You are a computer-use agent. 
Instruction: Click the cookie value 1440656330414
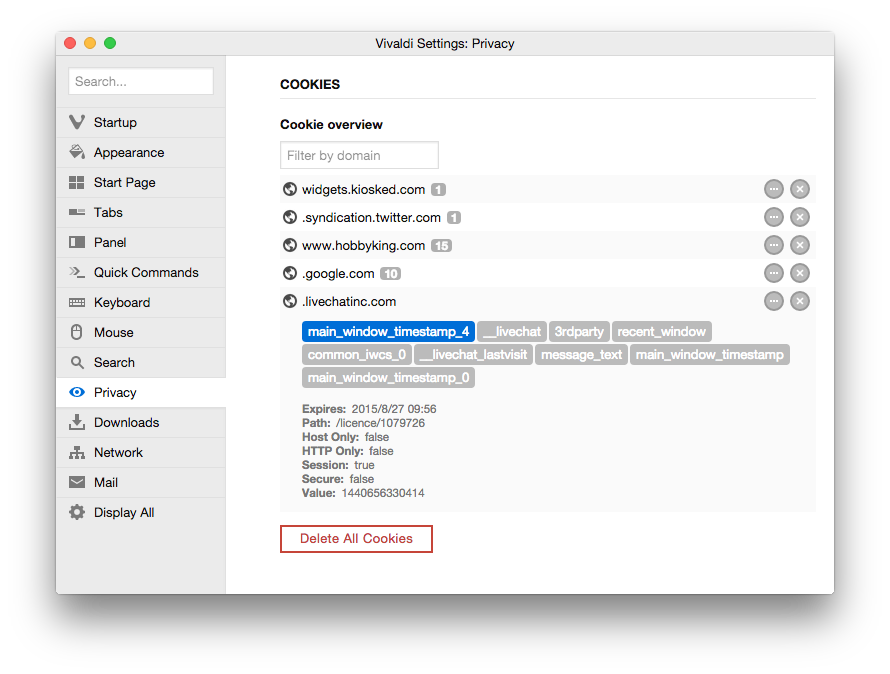coord(383,493)
